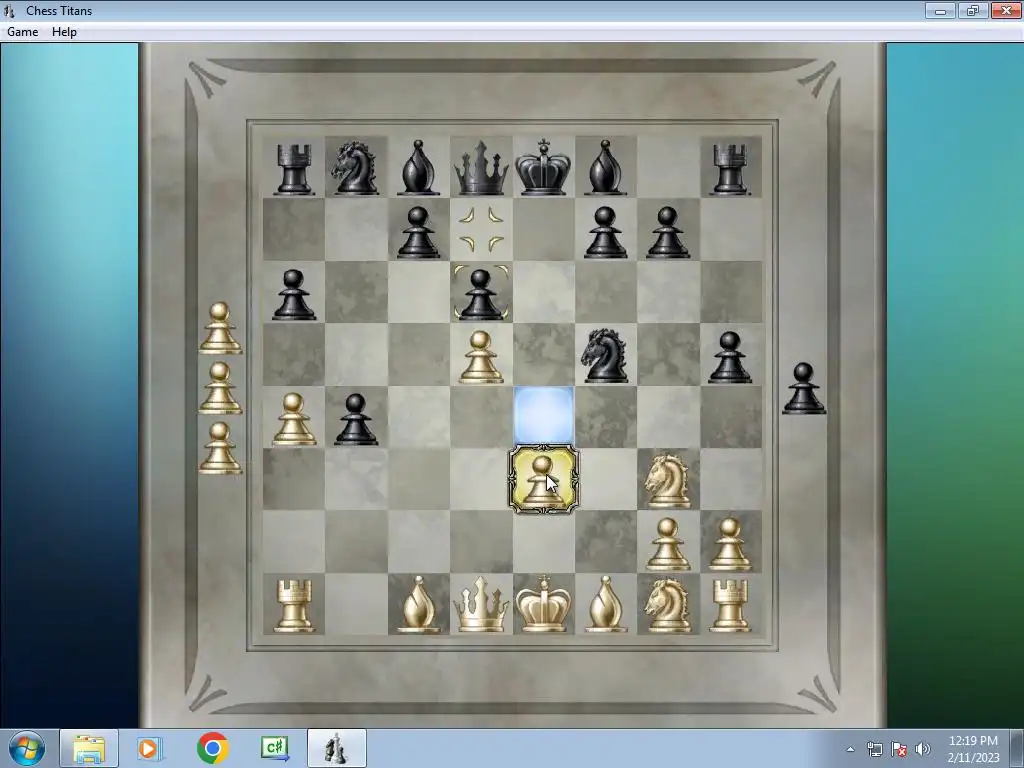Open Google Chrome from the taskbar

pyautogui.click(x=212, y=748)
